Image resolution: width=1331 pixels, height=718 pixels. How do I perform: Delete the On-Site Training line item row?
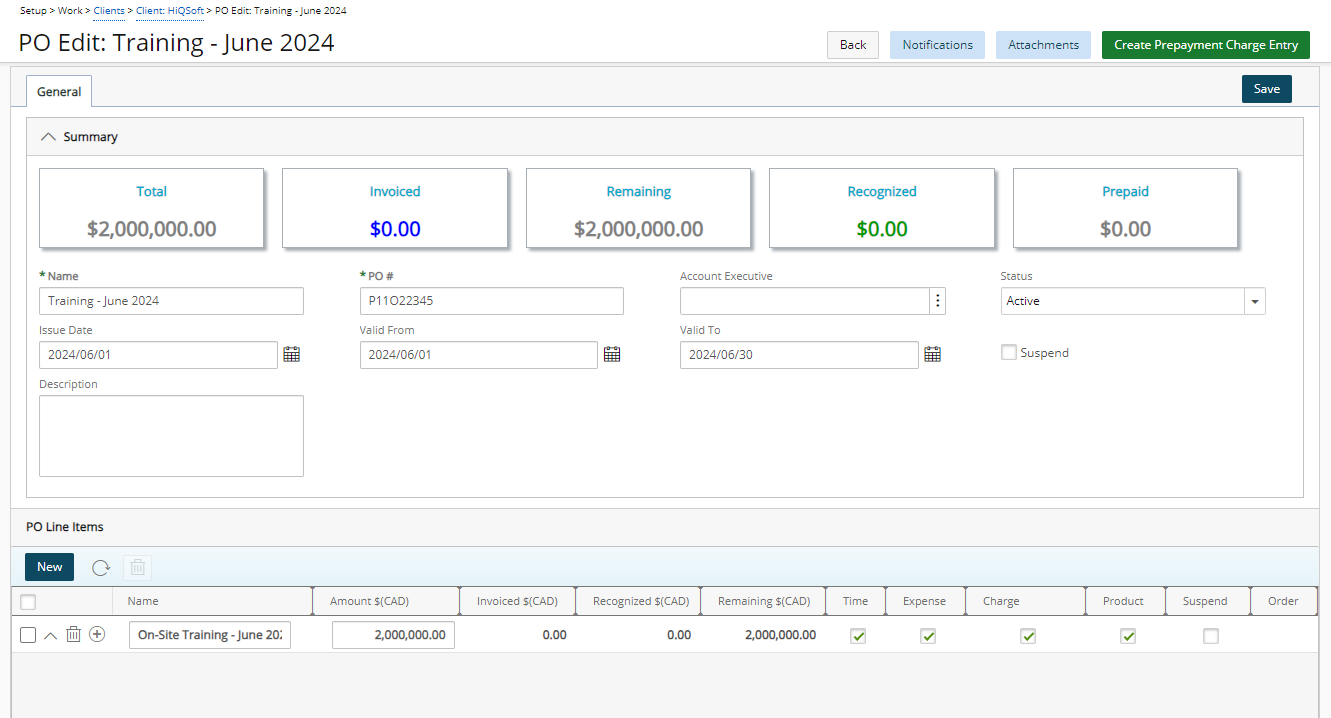[73, 634]
